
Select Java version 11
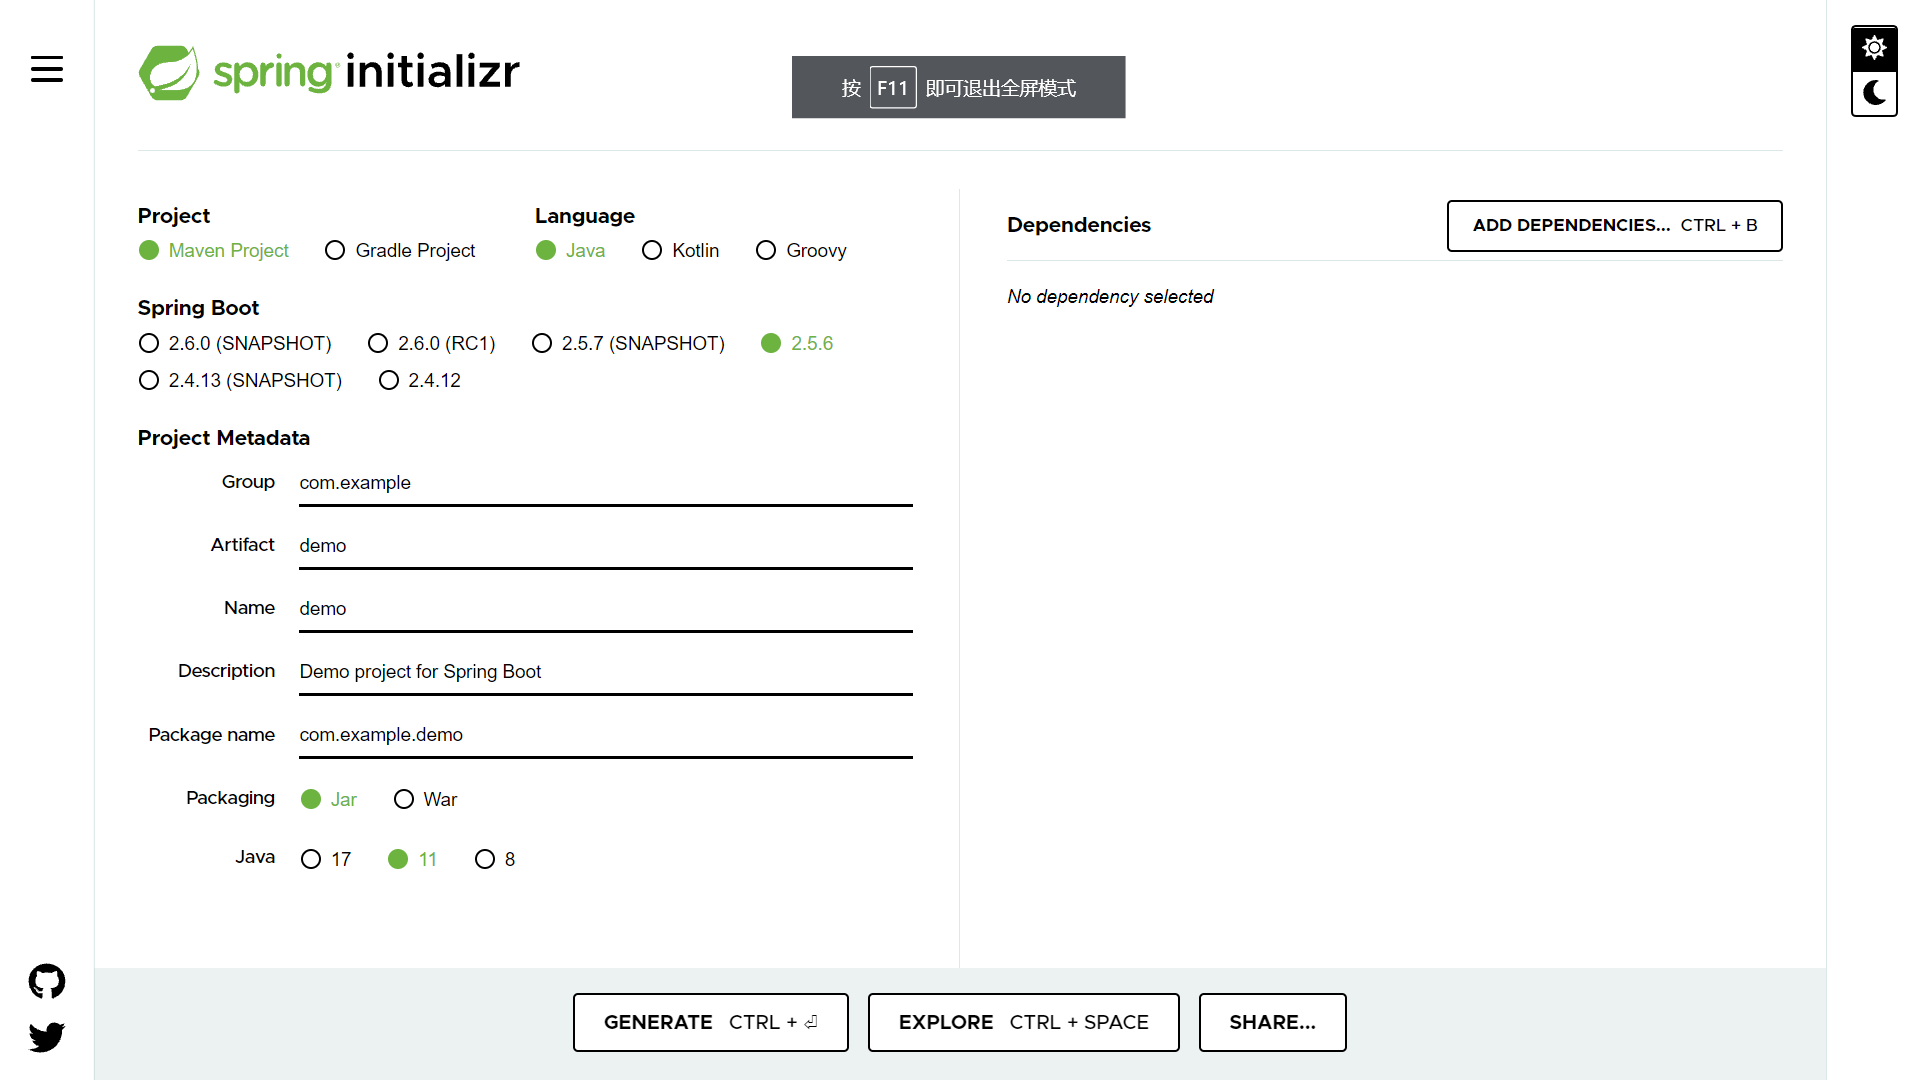point(413,859)
